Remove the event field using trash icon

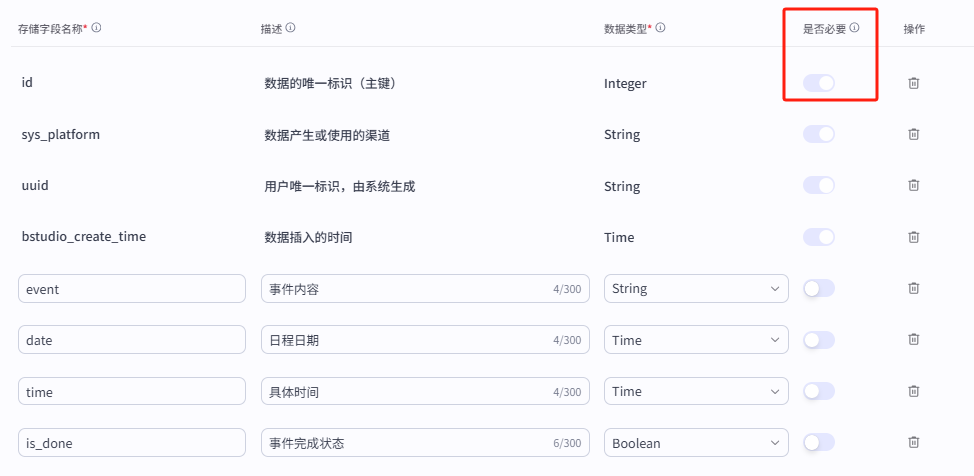(x=913, y=288)
